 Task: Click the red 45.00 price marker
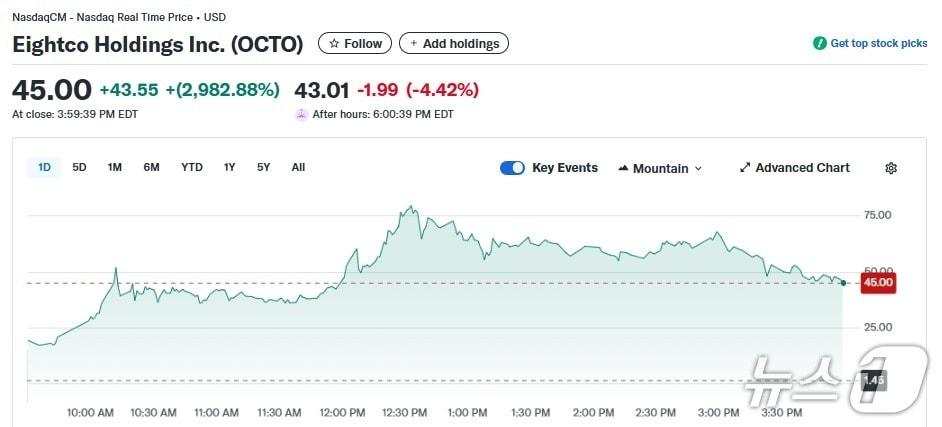tap(877, 283)
